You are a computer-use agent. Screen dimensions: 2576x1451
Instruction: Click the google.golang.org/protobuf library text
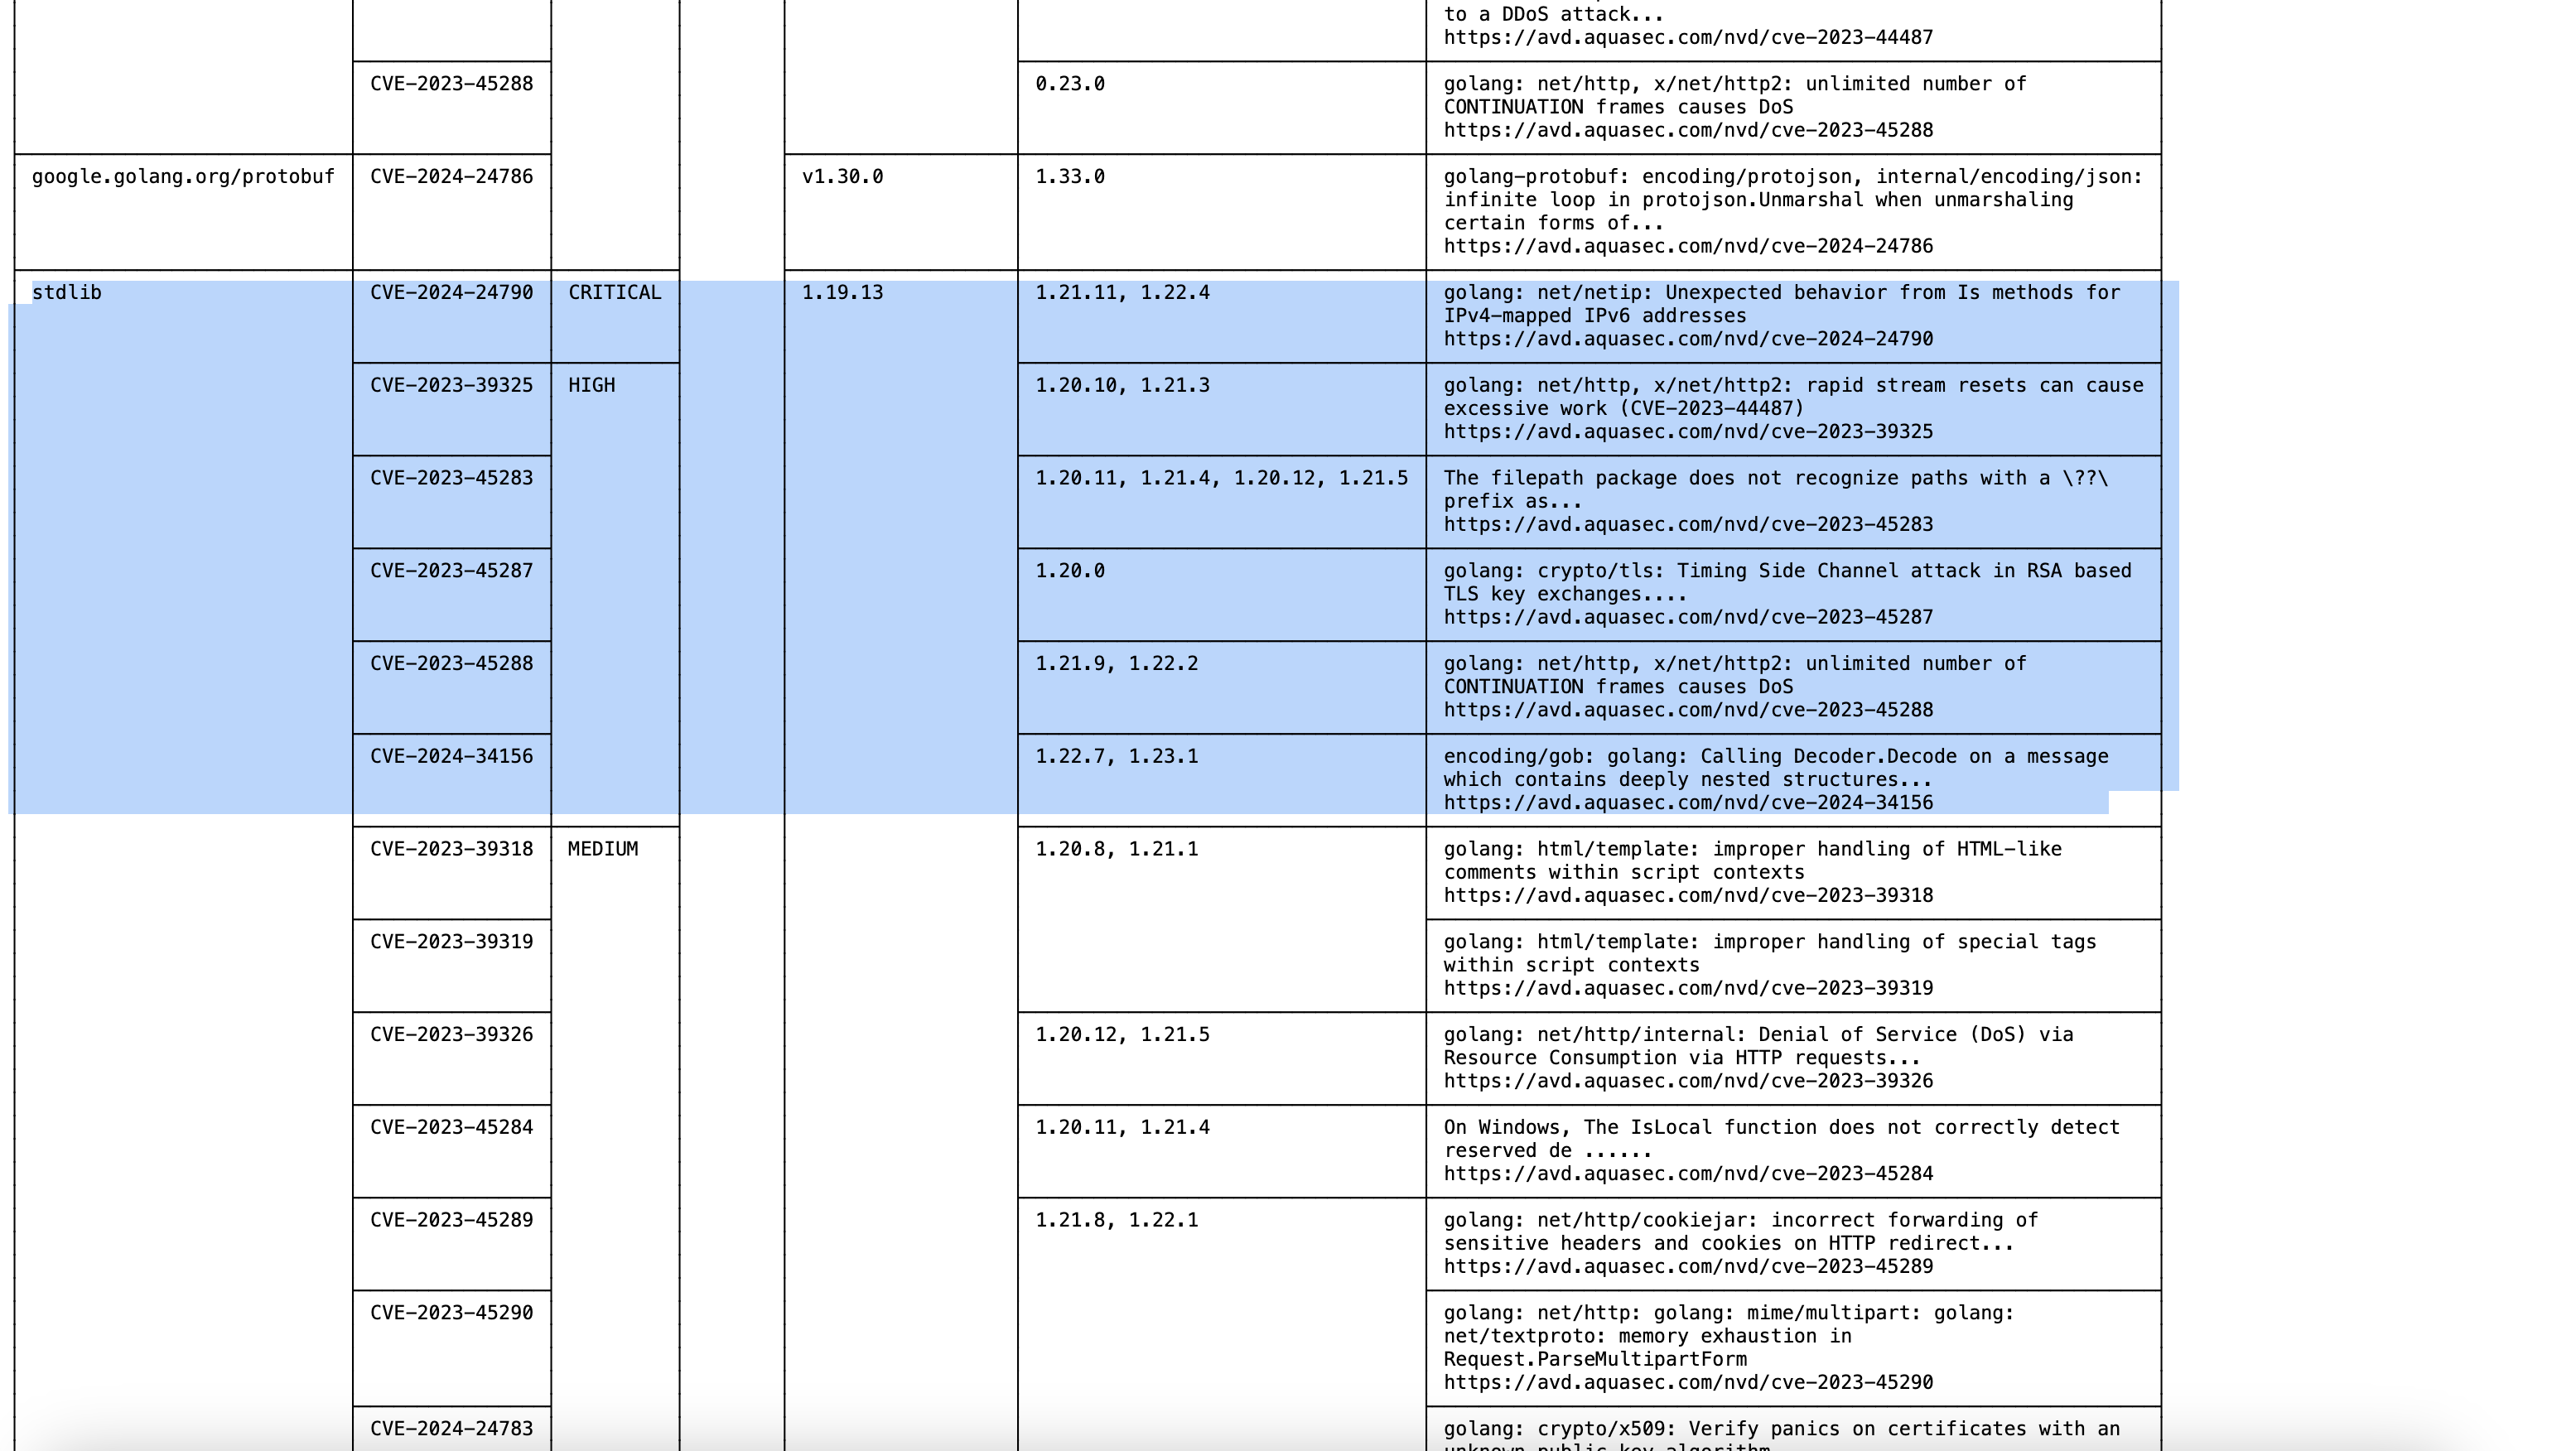183,177
